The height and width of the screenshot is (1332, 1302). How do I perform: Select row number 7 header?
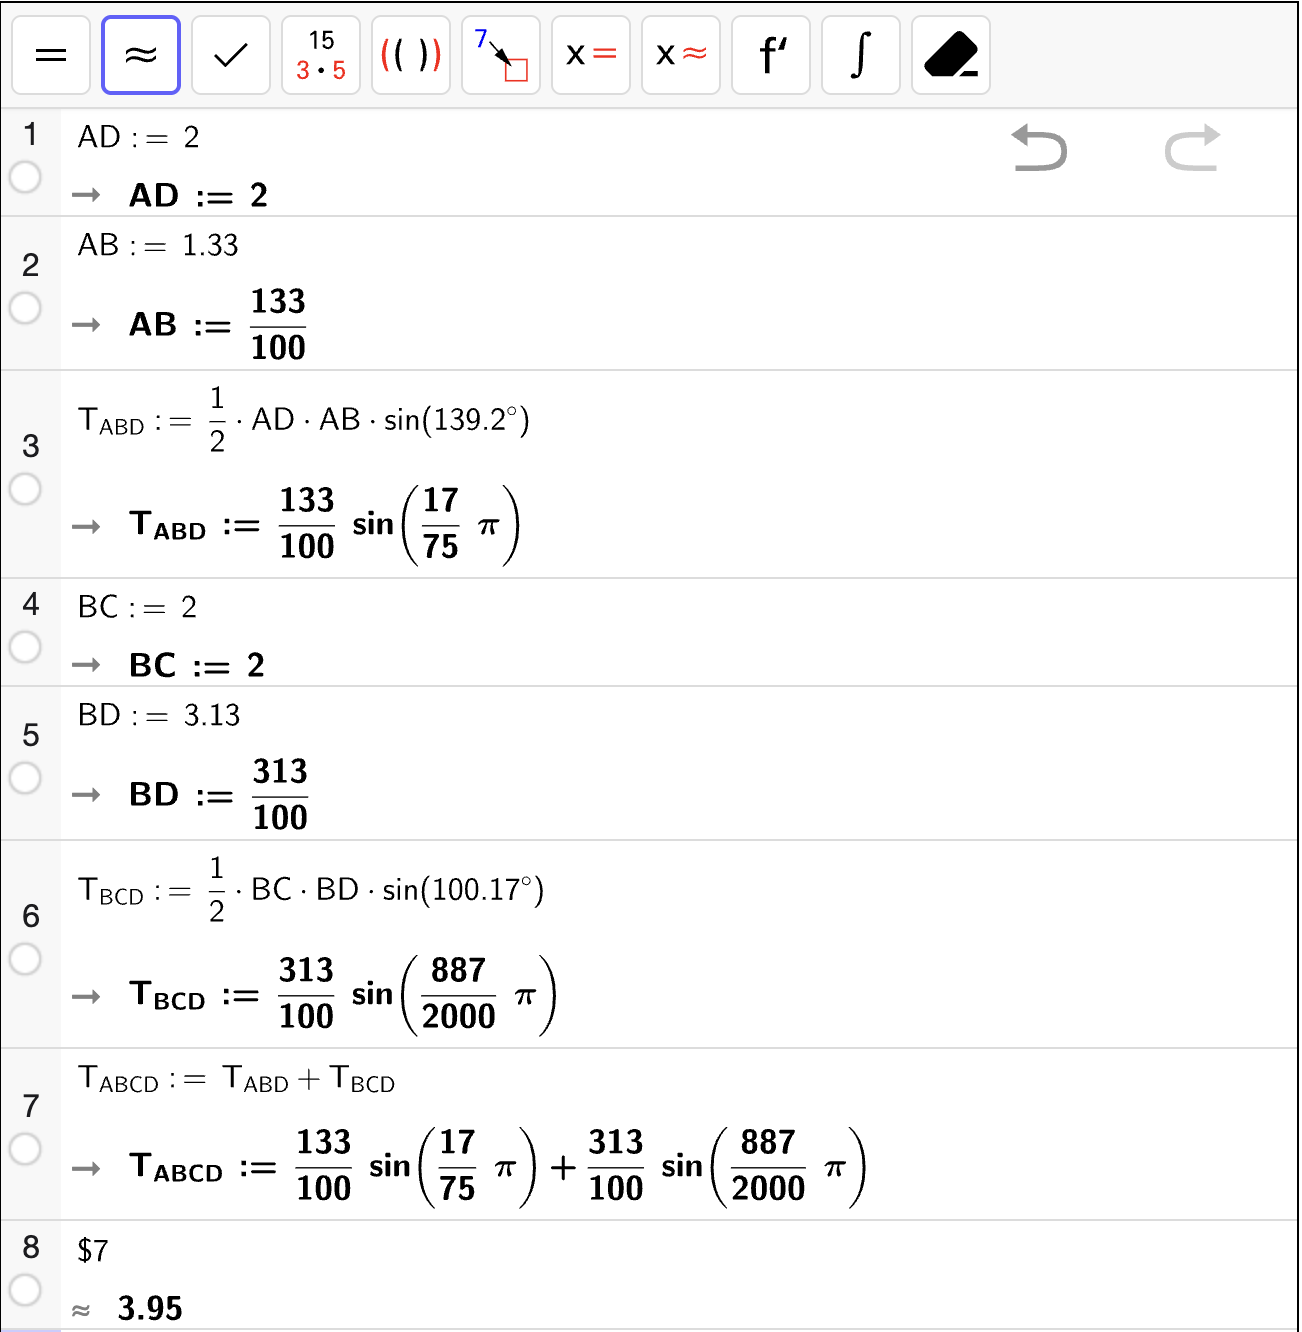[31, 1106]
